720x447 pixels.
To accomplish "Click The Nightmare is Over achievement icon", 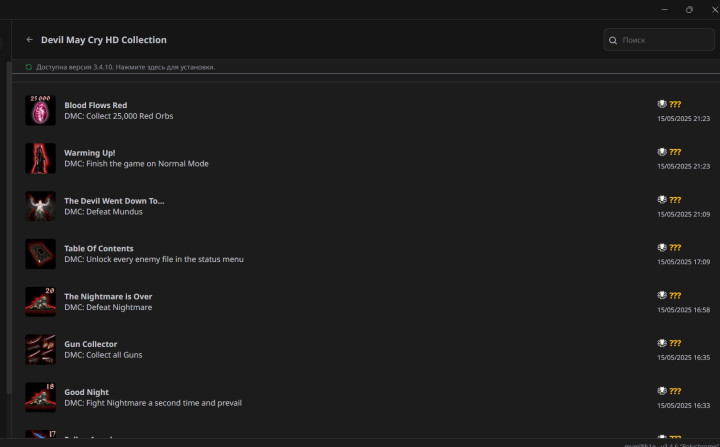I will coord(41,302).
